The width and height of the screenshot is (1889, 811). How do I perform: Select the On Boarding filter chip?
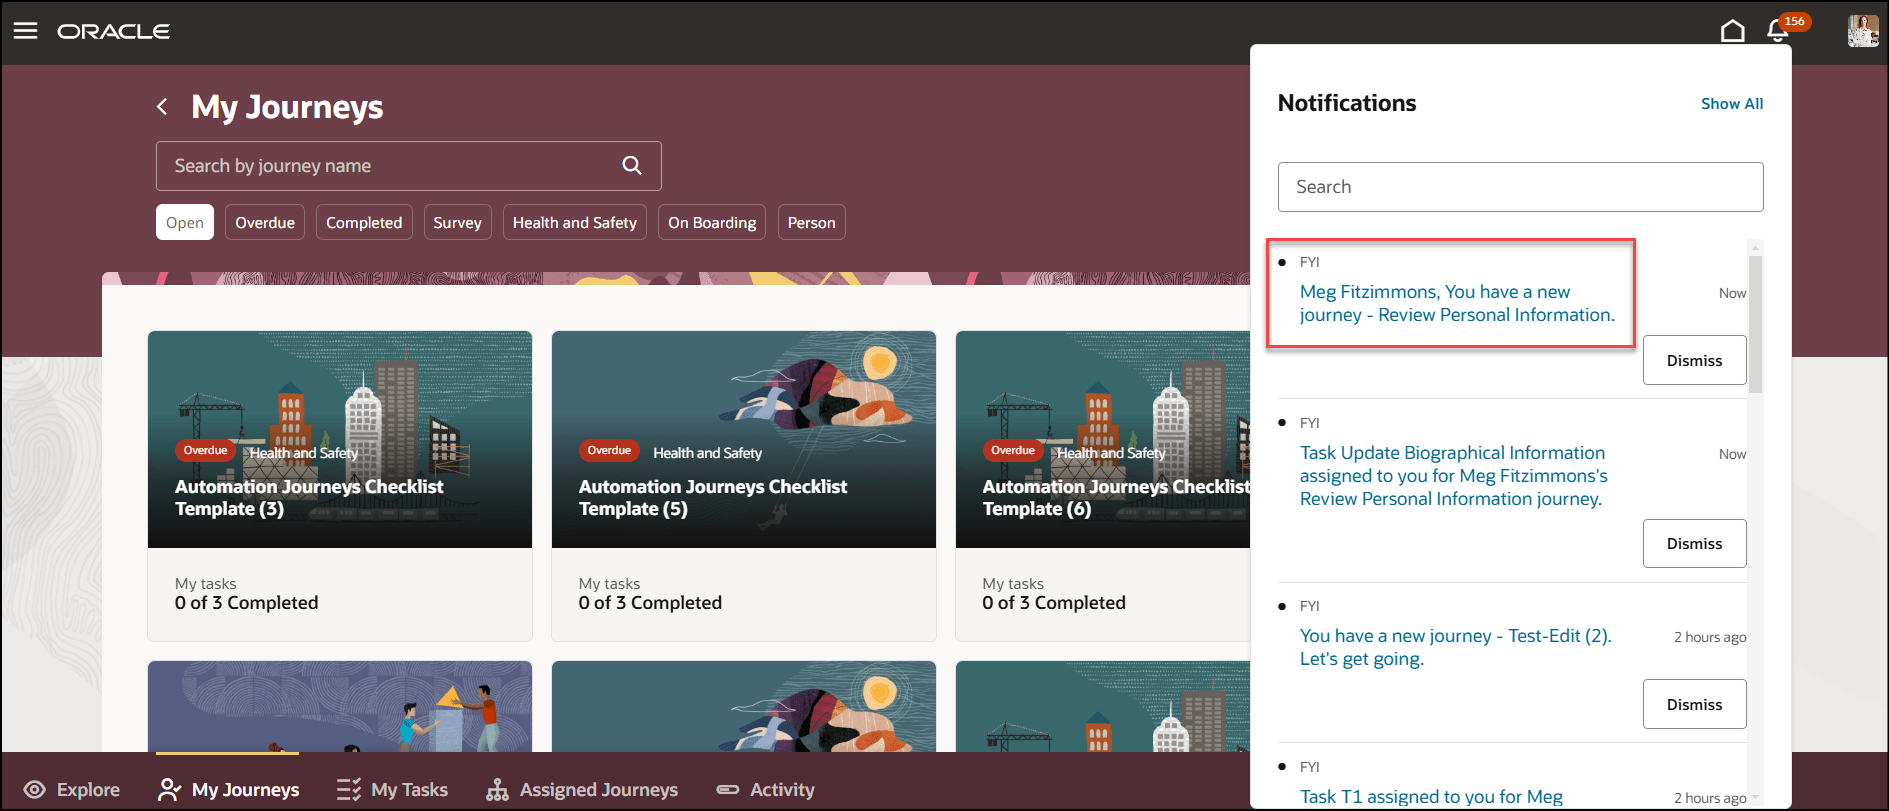coord(712,222)
